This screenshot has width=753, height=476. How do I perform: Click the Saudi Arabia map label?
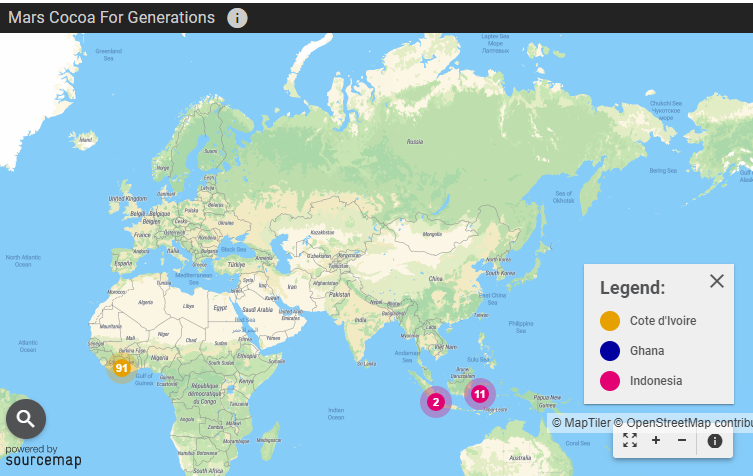pyautogui.click(x=257, y=310)
